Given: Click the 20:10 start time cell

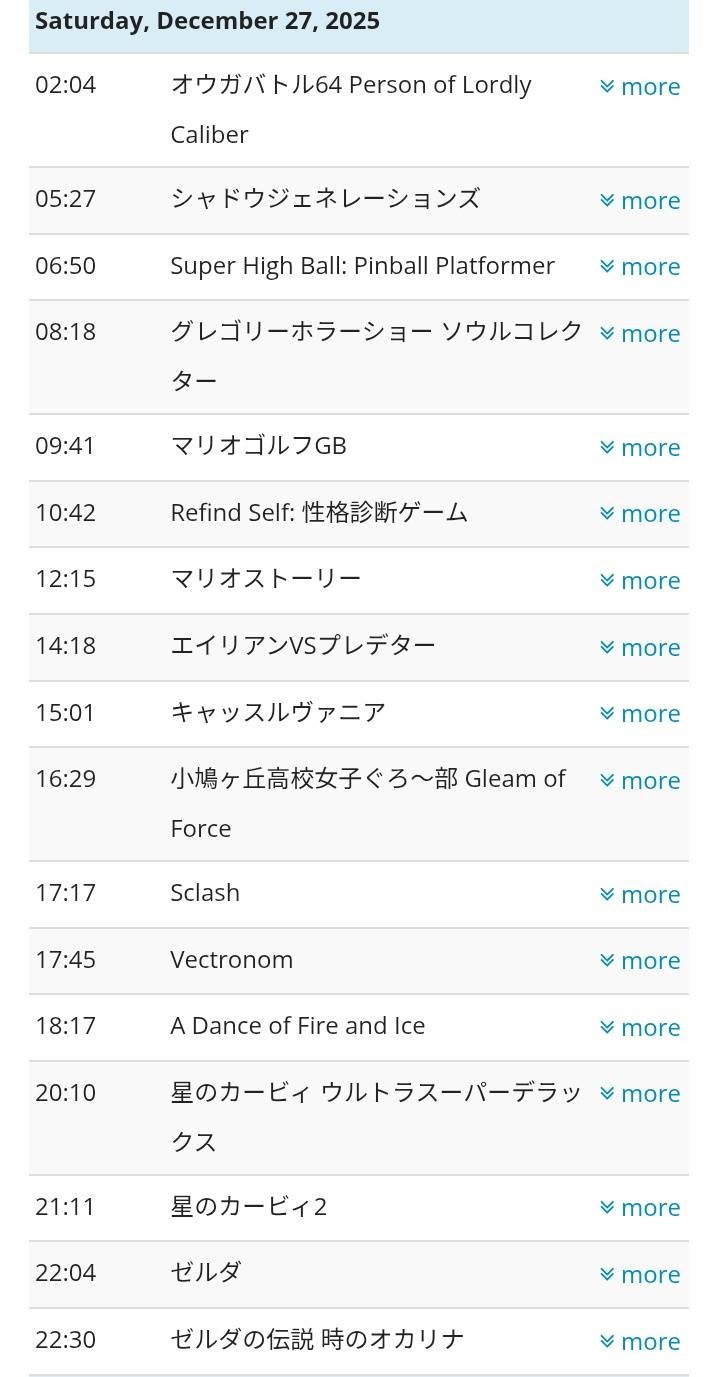Looking at the screenshot, I should (66, 1093).
